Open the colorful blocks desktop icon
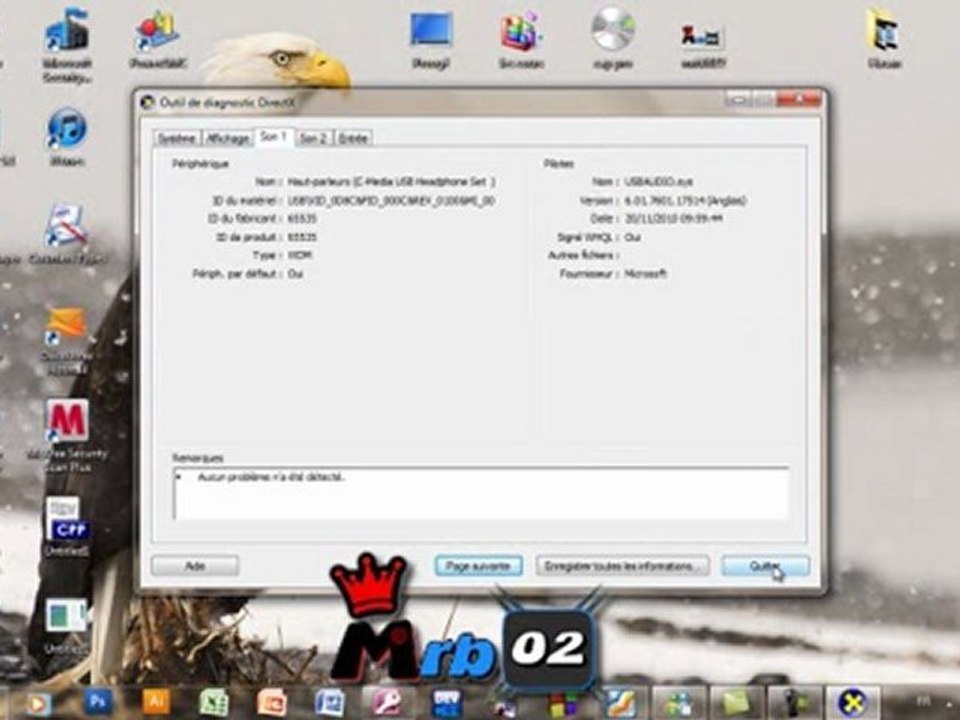The height and width of the screenshot is (720, 960). tap(522, 39)
